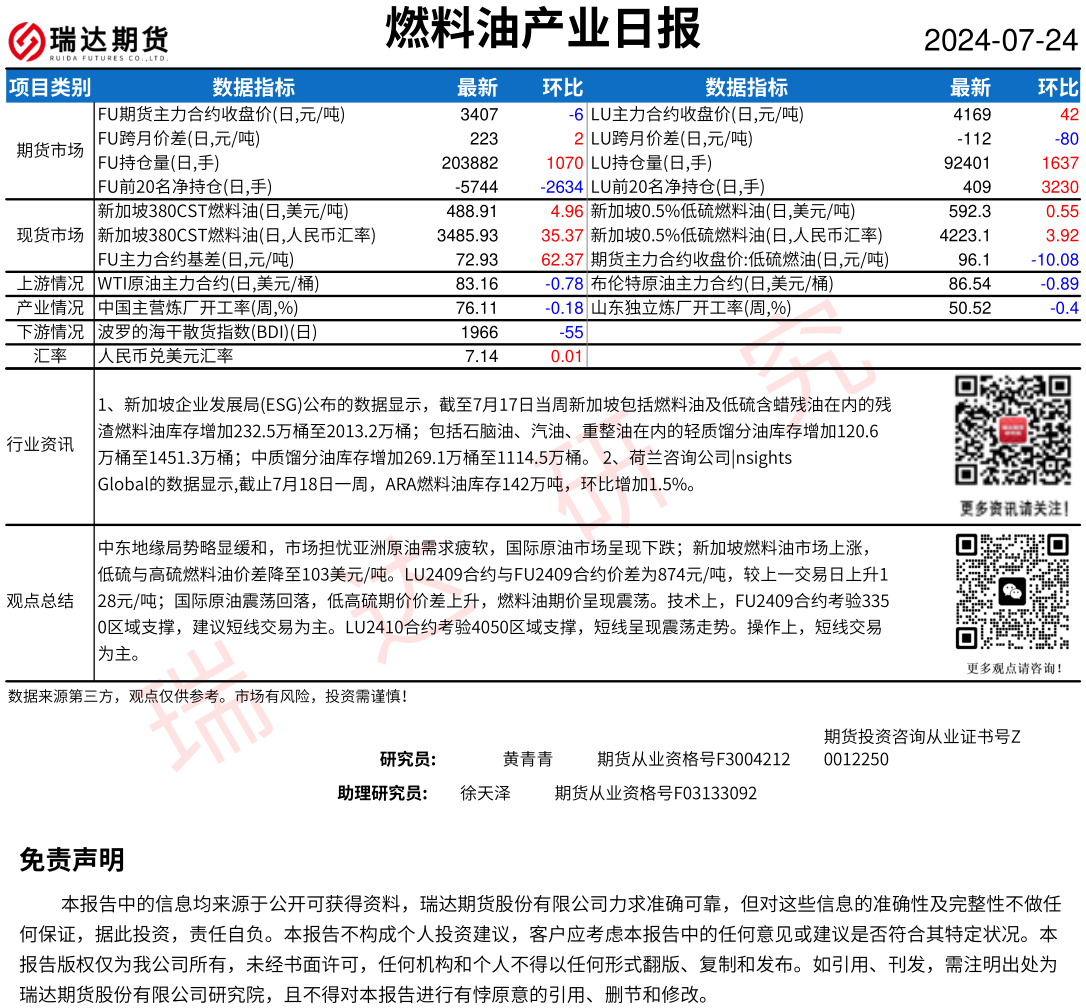The image size is (1086, 1008).
Task: Select the 现货市场 category cell
Action: (50, 235)
